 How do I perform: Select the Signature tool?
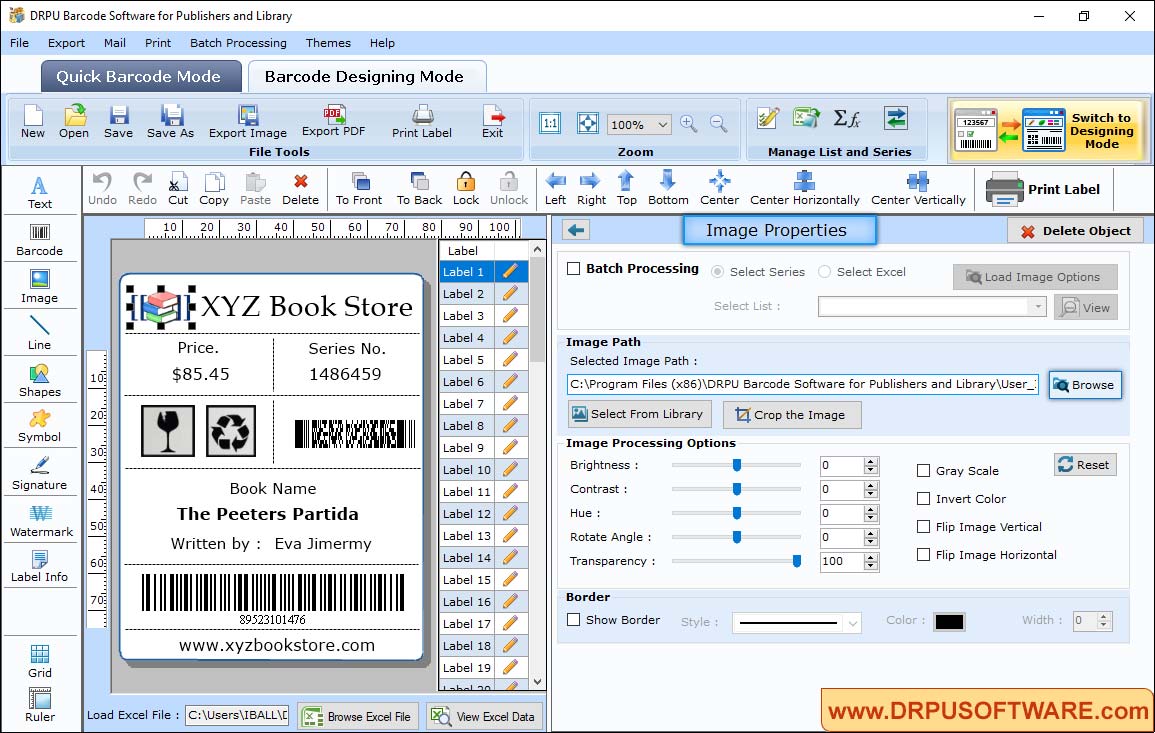(40, 474)
